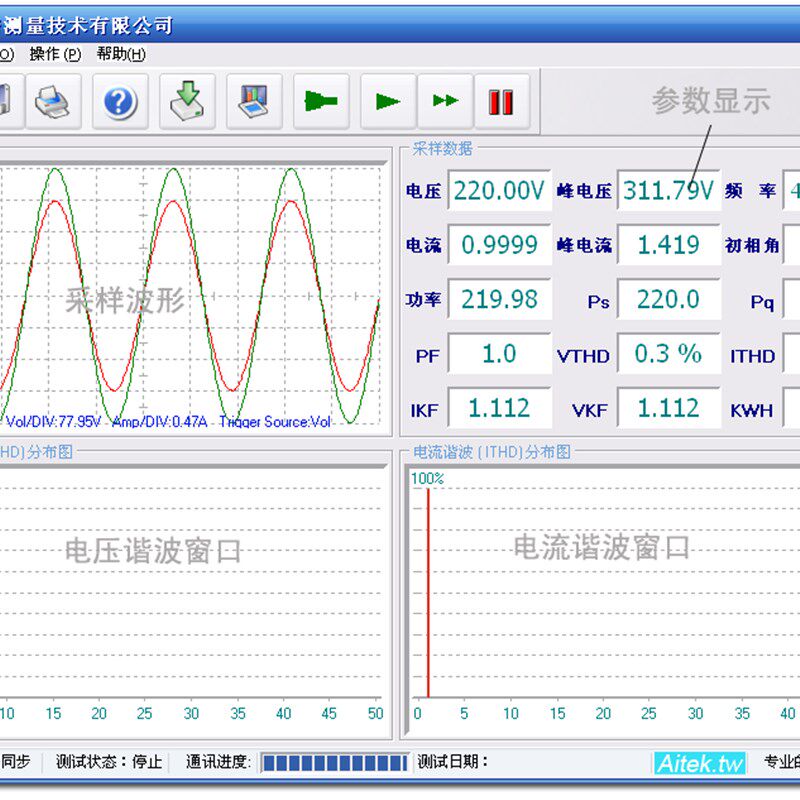Click the red fundamental bar in current harmonics chart
Image resolution: width=800 pixels, height=800 pixels.
click(x=428, y=592)
